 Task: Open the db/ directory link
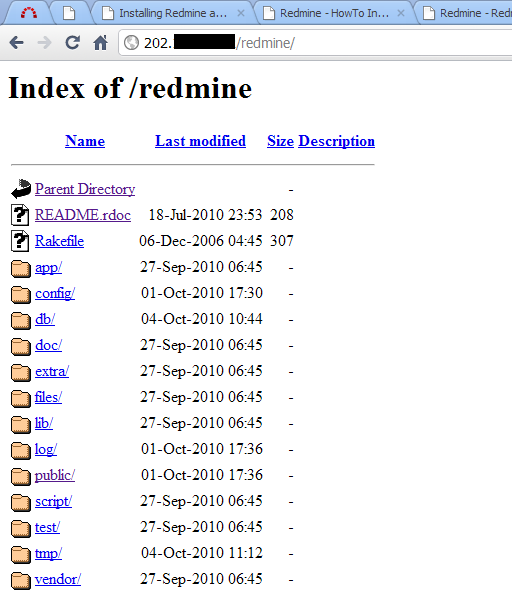pyautogui.click(x=45, y=319)
